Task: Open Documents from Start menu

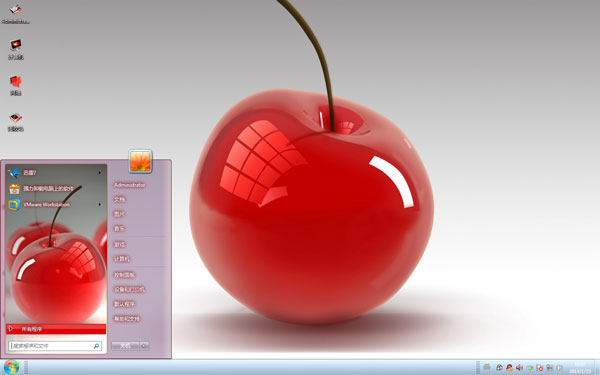Action: tap(119, 199)
